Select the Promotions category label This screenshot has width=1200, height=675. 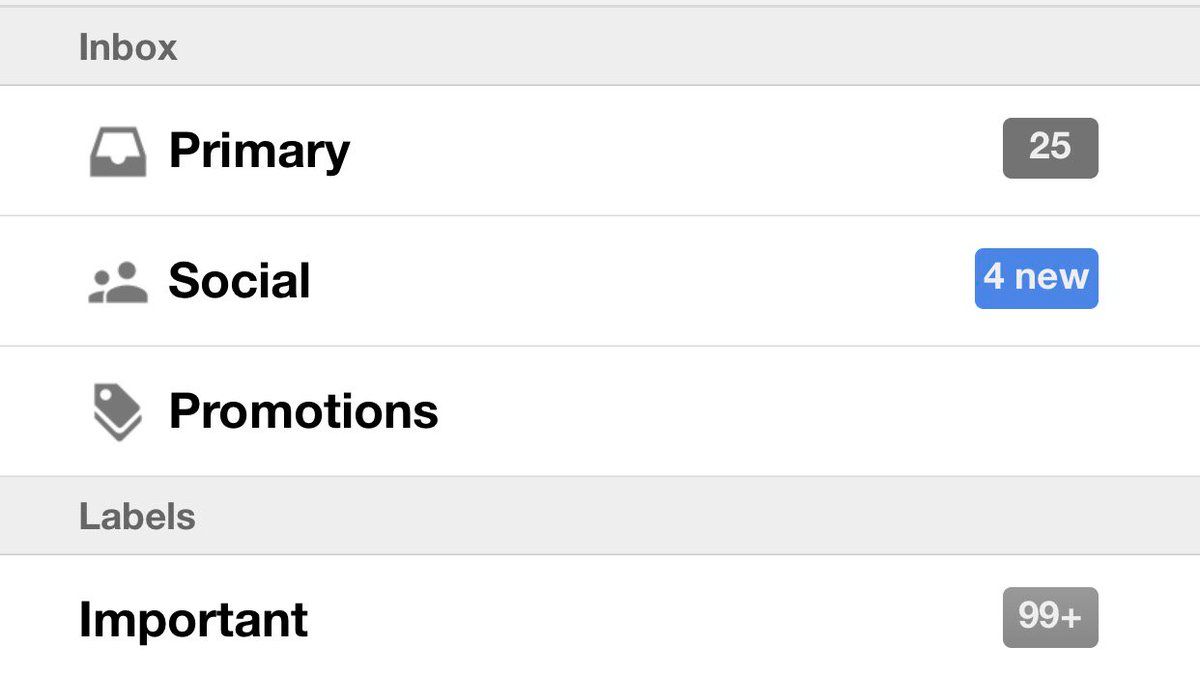303,411
